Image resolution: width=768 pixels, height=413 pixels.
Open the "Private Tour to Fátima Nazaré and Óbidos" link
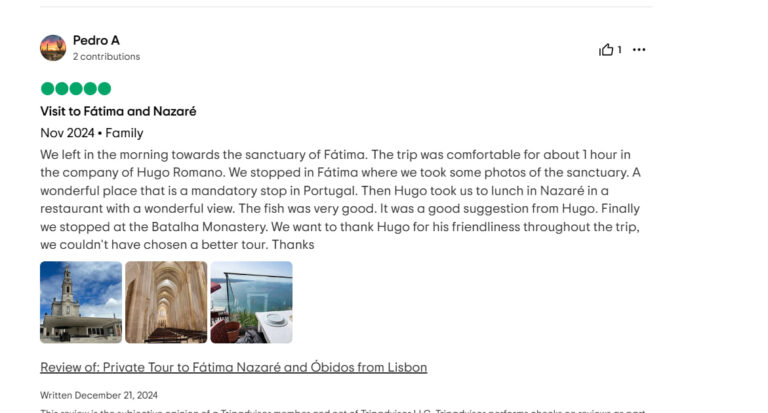(233, 367)
